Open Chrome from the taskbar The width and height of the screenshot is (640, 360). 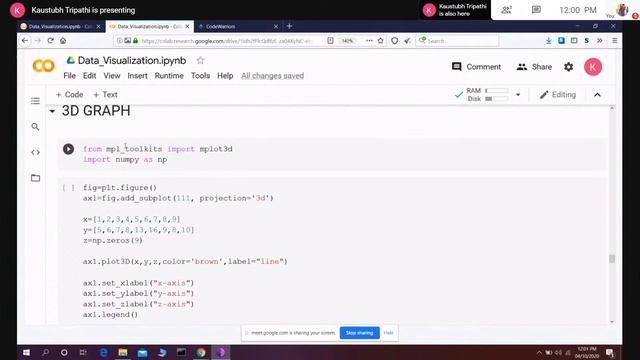pyautogui.click(x=201, y=353)
